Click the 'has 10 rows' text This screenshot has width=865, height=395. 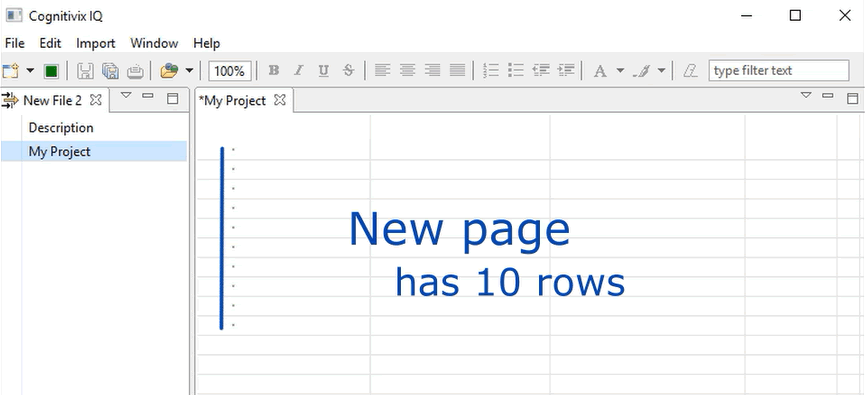coord(510,282)
